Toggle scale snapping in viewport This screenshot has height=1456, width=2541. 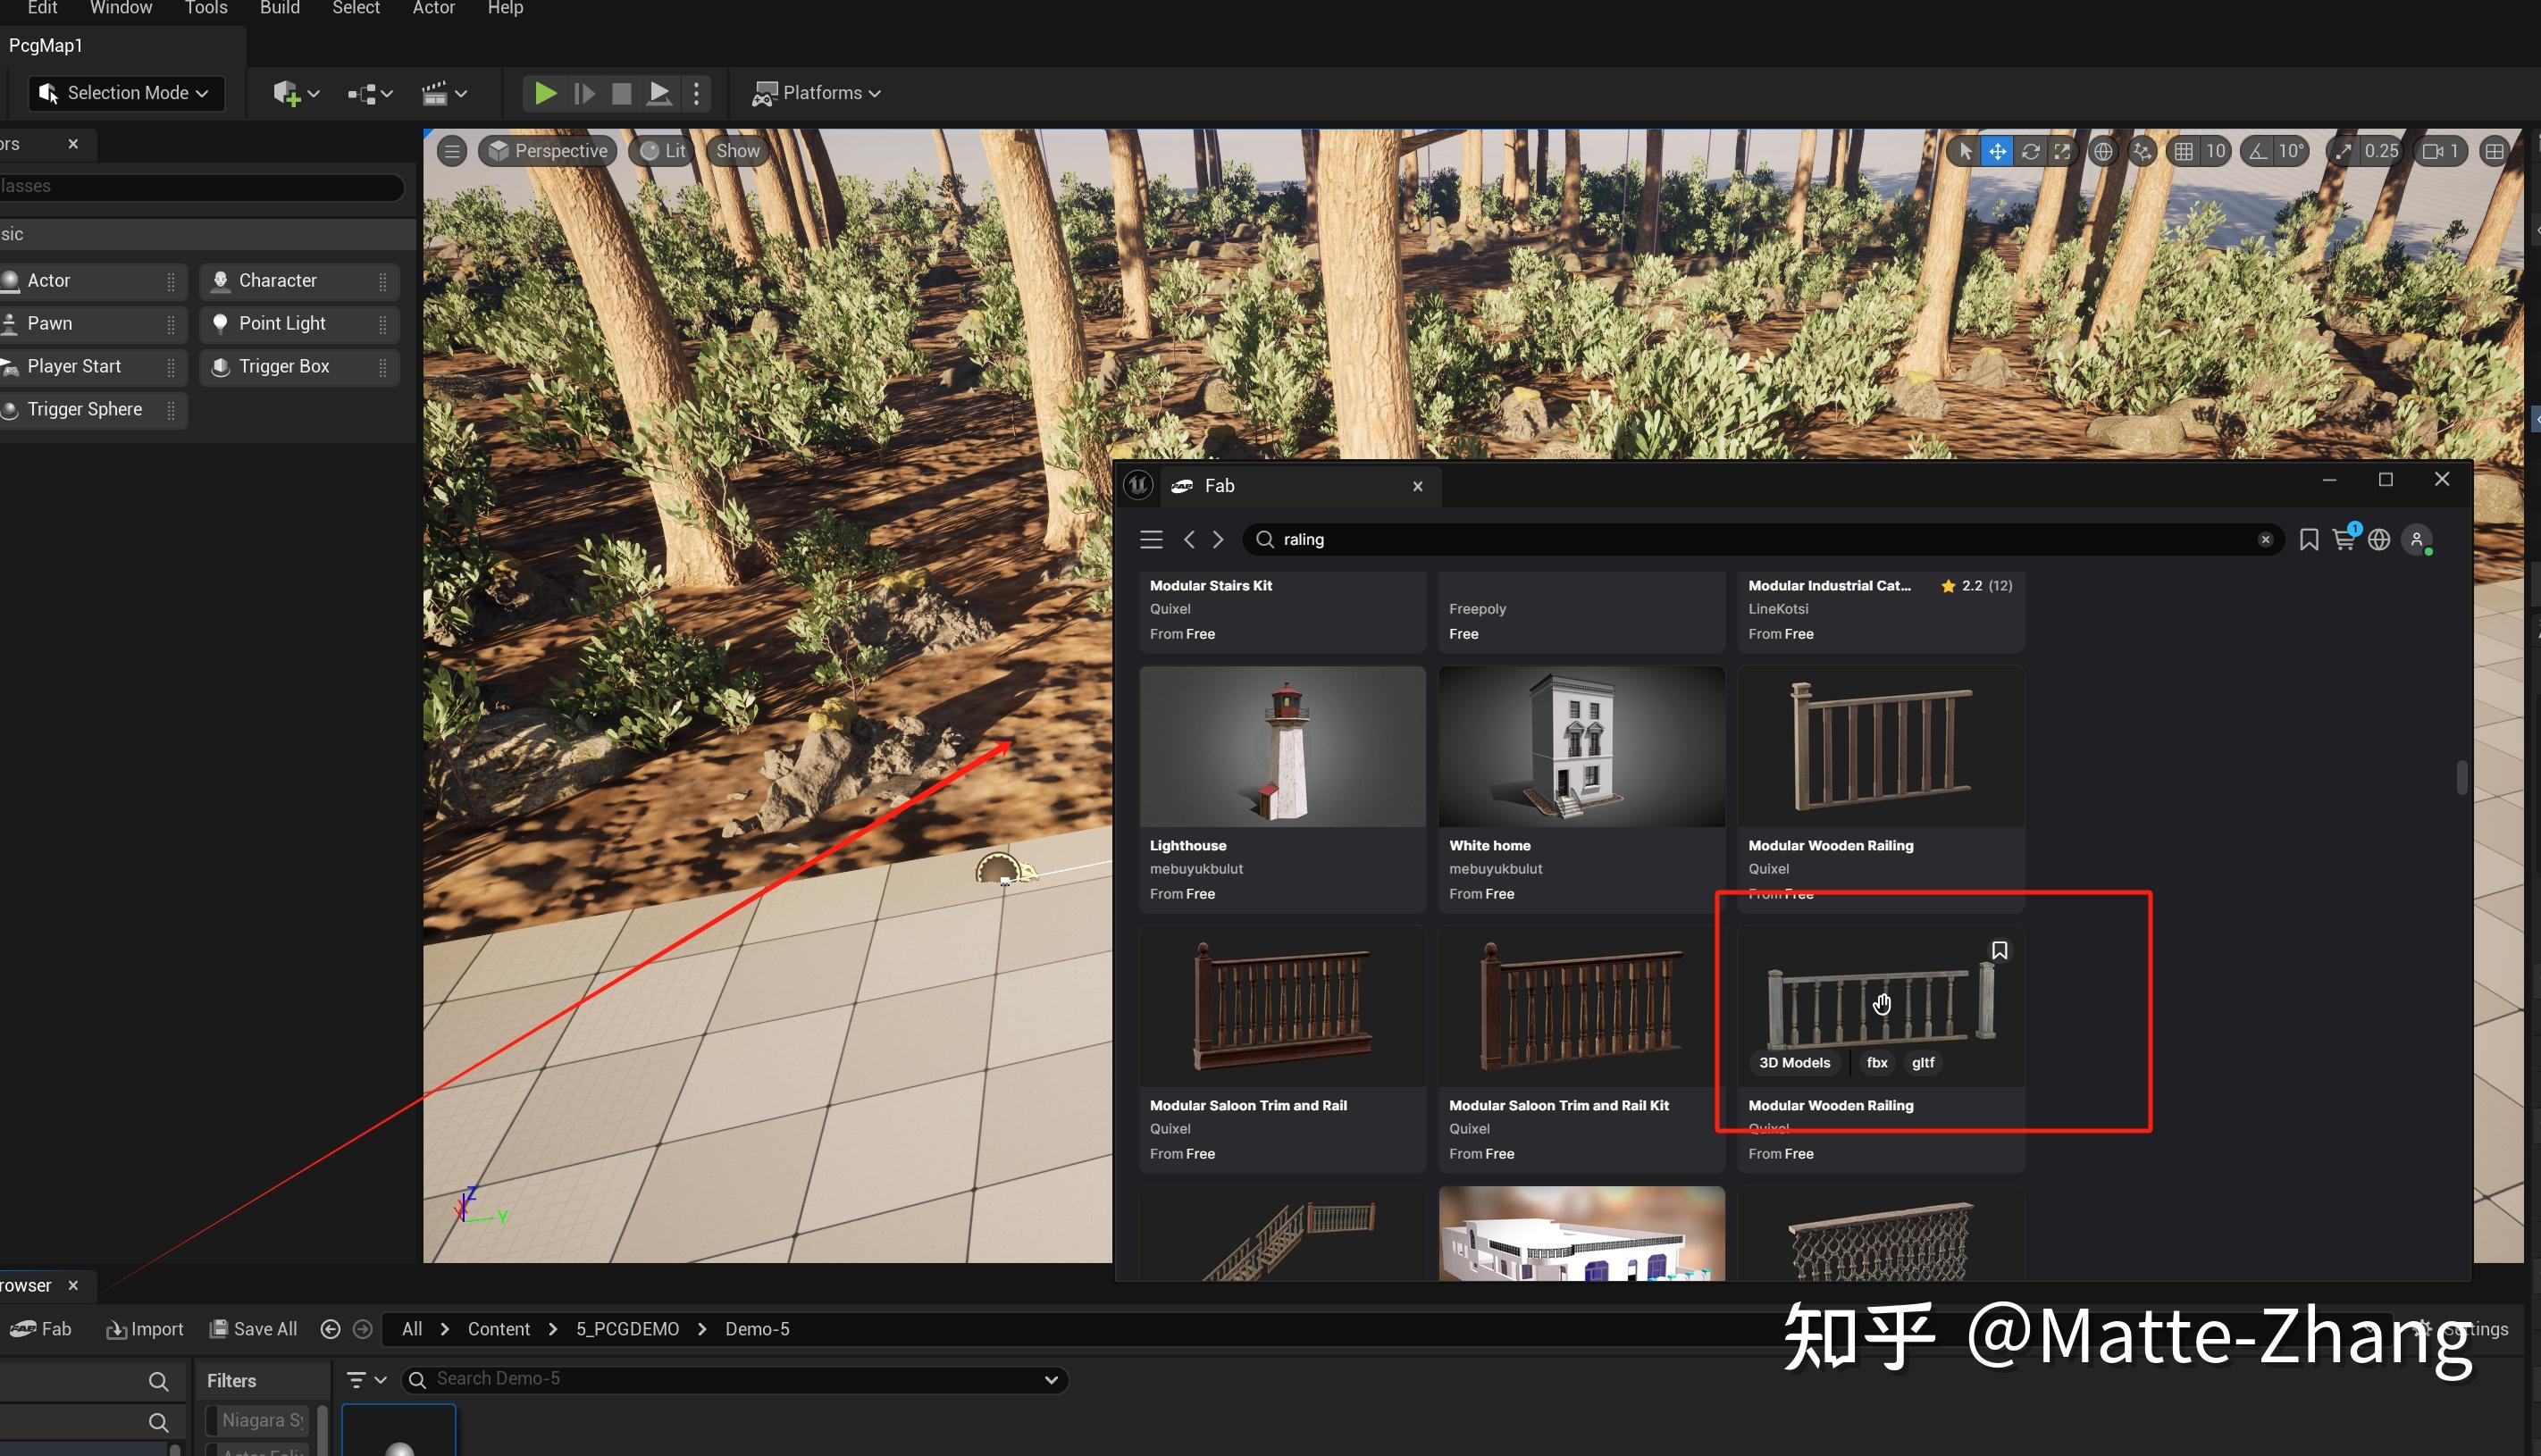(2344, 151)
